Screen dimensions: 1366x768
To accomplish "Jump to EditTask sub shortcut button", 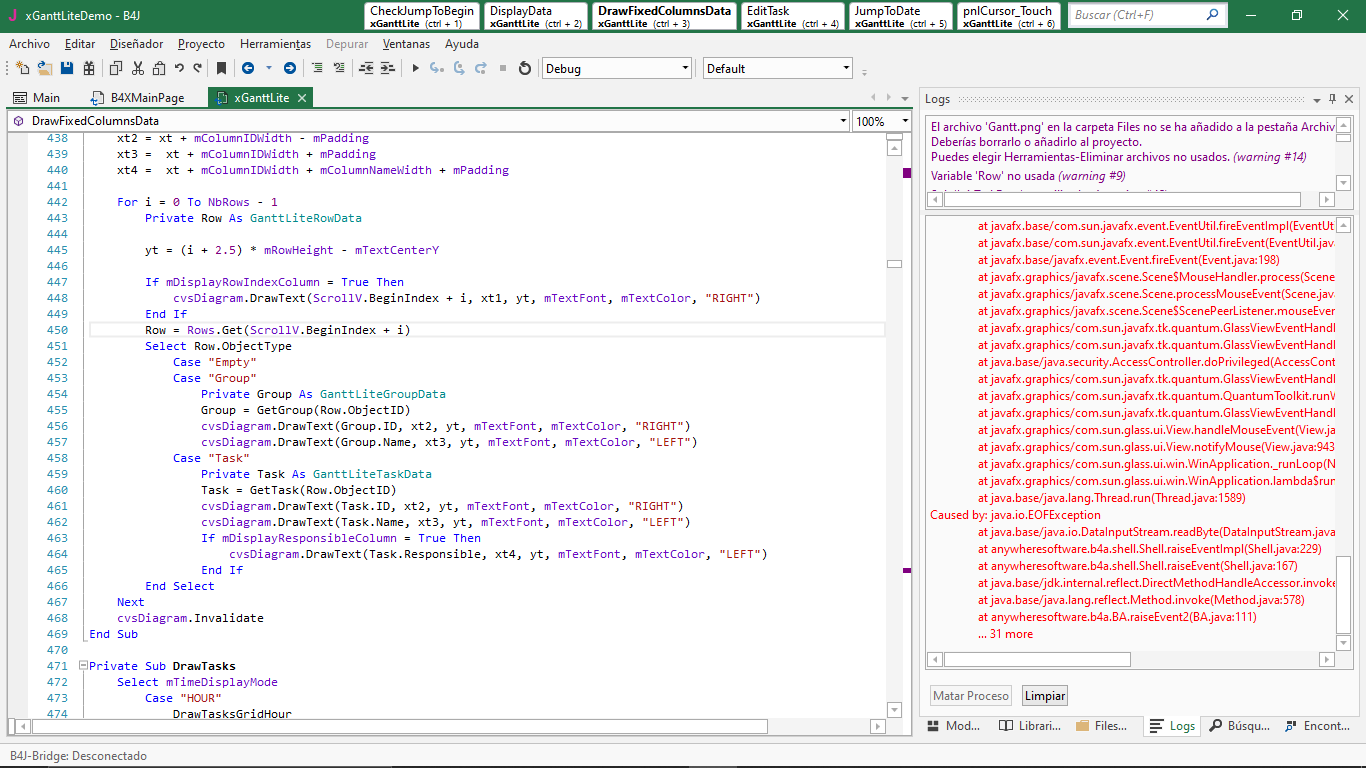I will pyautogui.click(x=793, y=16).
